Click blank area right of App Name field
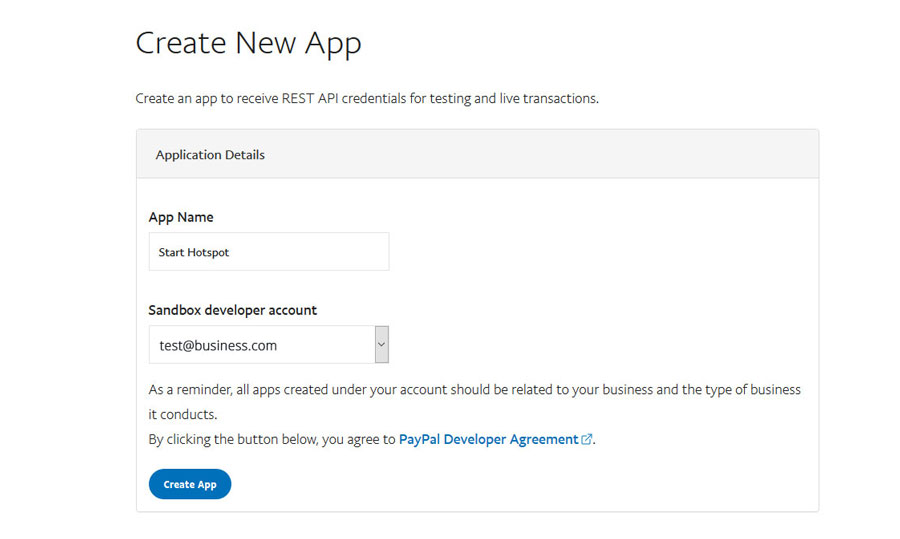900x539 pixels. [x=600, y=252]
